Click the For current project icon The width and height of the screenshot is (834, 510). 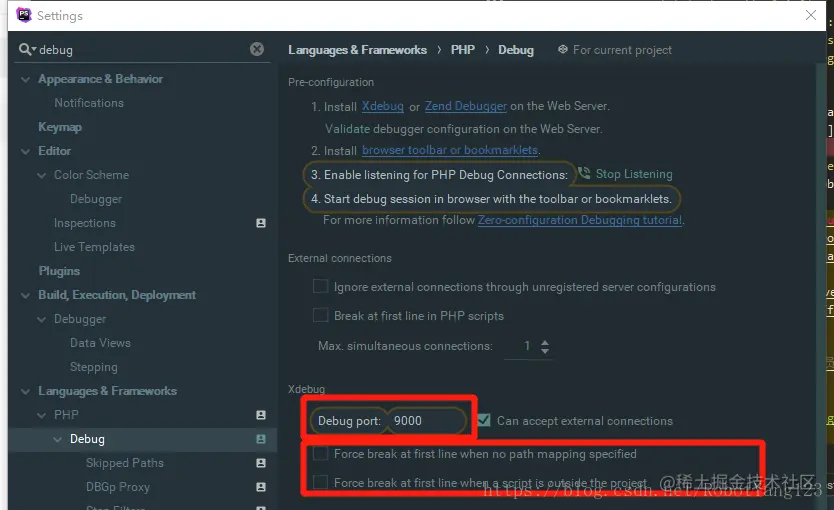click(x=562, y=49)
